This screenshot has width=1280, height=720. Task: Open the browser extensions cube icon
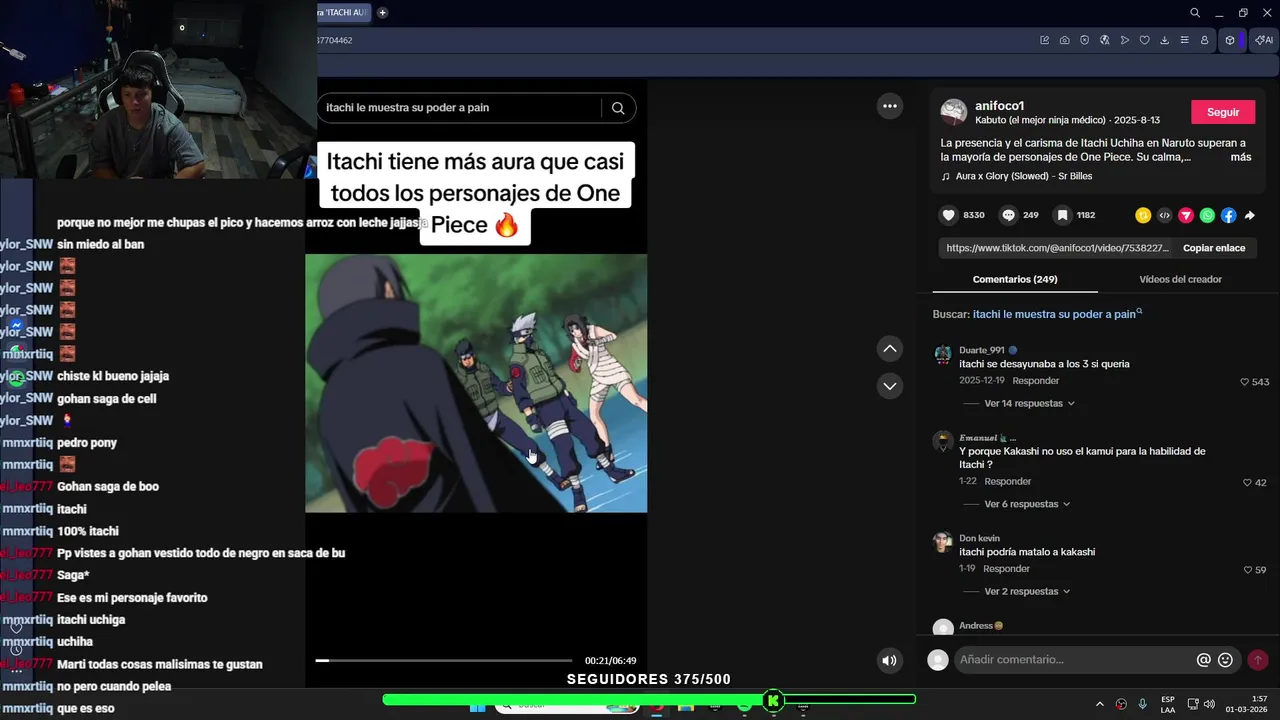(x=1230, y=40)
